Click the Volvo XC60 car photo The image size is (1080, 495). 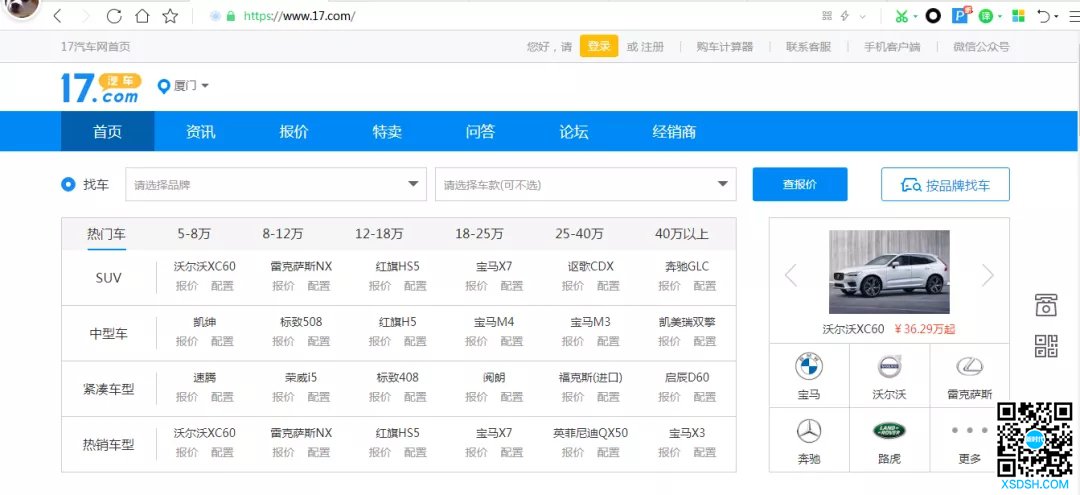coord(889,272)
